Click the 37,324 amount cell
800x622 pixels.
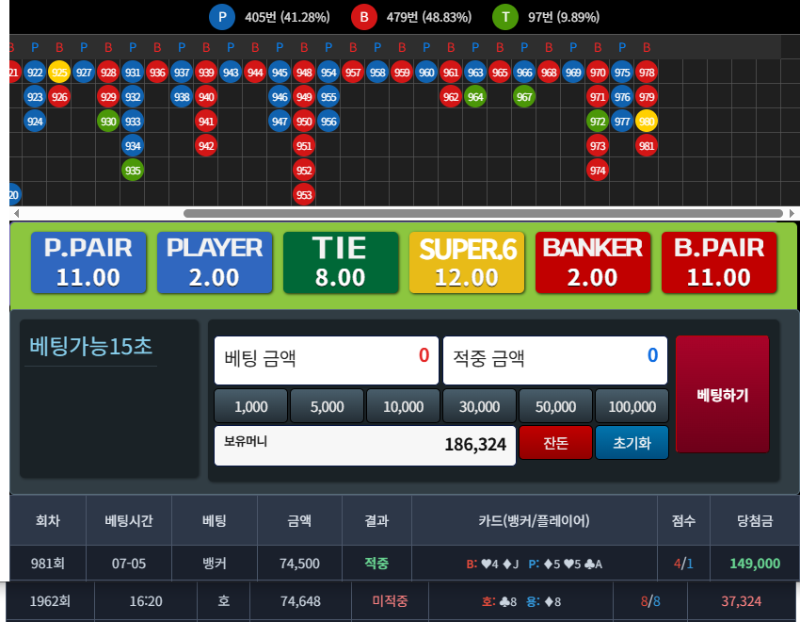point(741,601)
